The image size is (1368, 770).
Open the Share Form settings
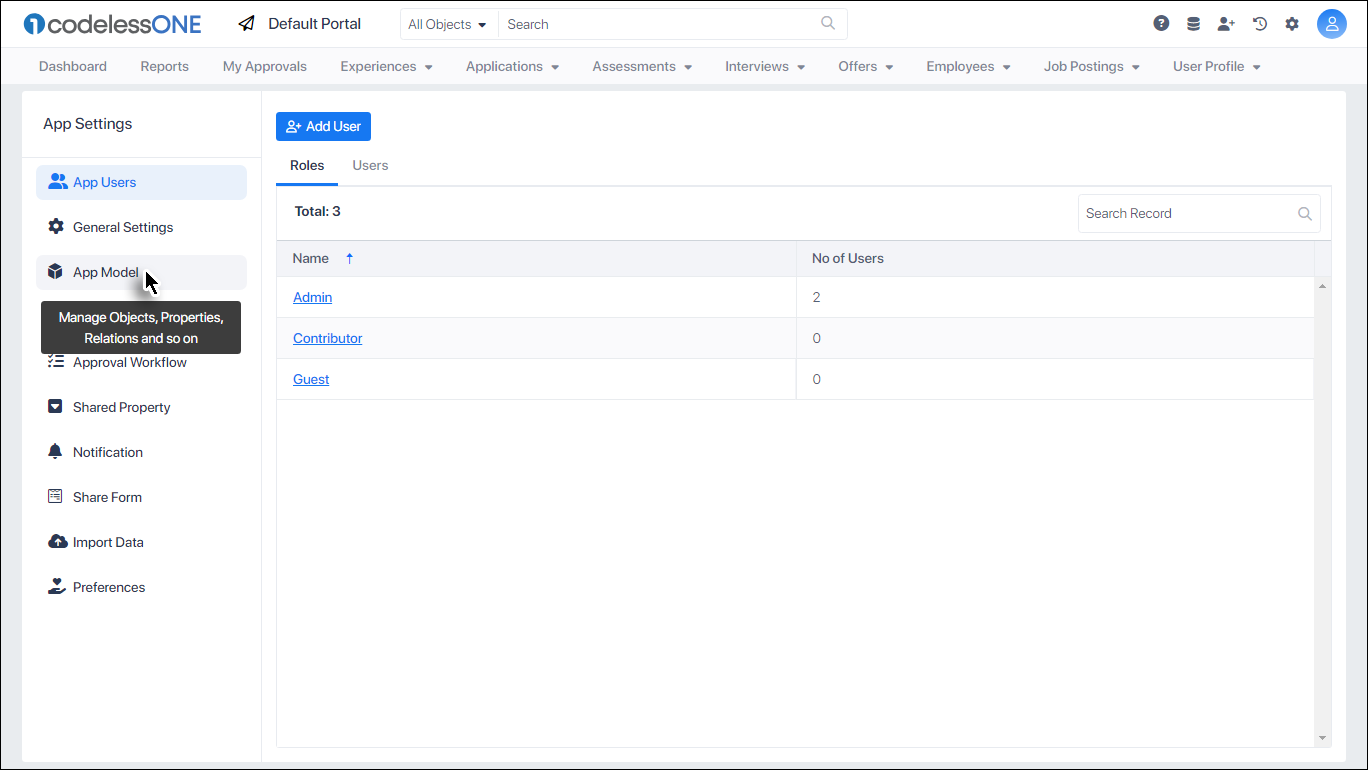104,496
